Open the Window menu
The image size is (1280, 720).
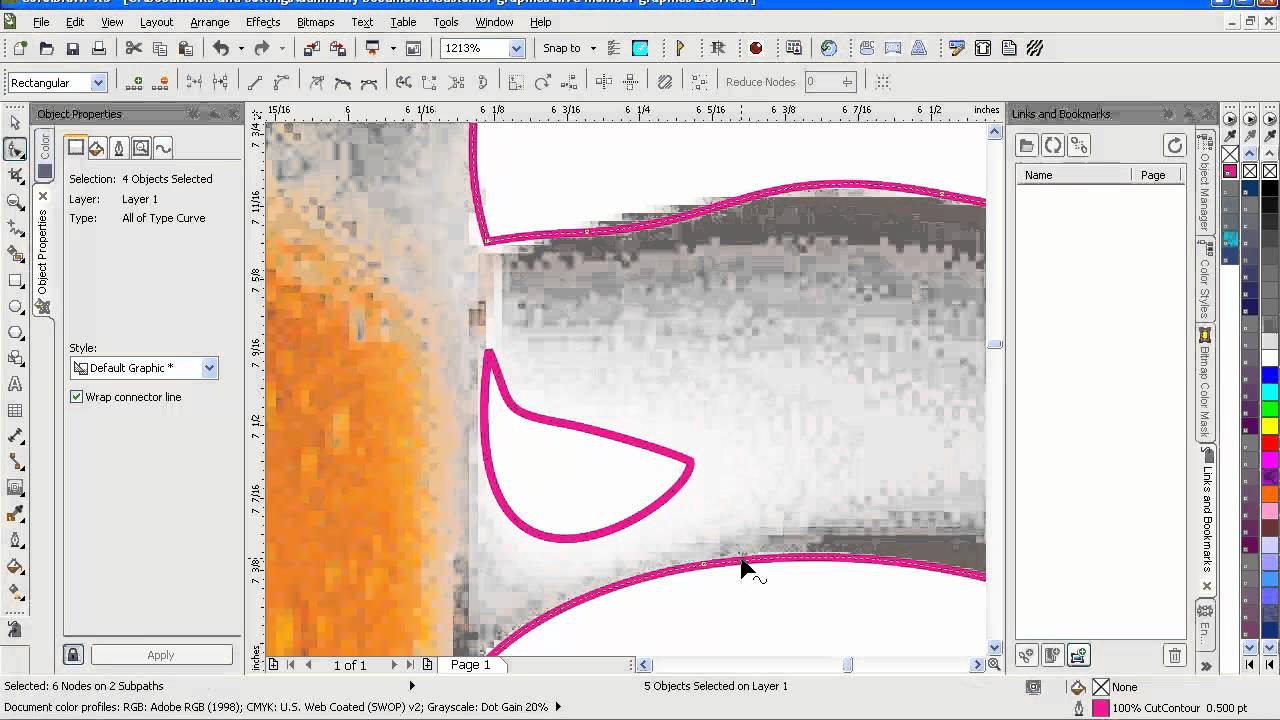(x=494, y=22)
